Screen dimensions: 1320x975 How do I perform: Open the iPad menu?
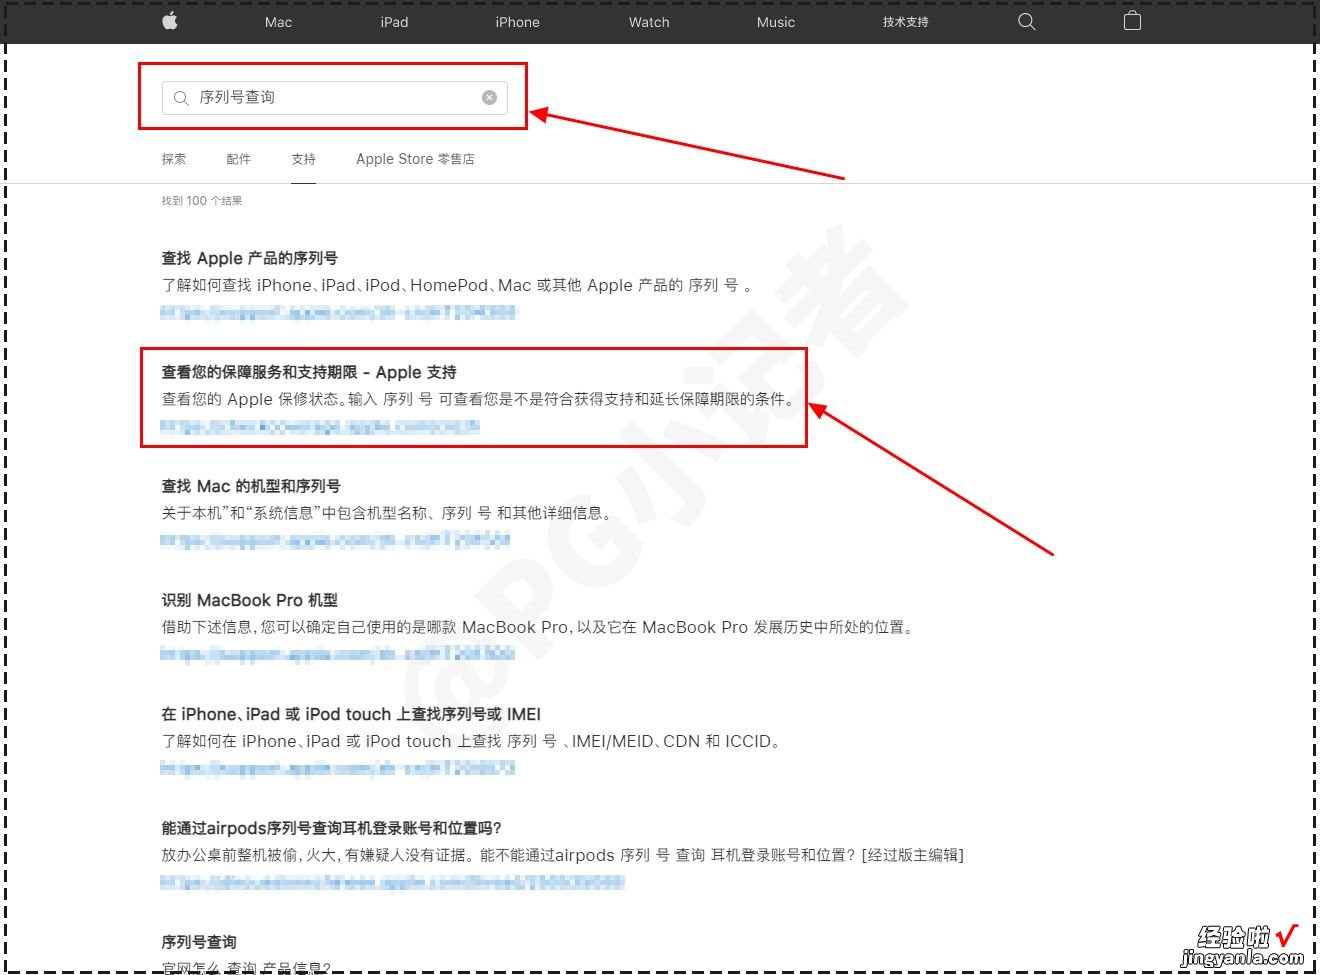(x=394, y=22)
